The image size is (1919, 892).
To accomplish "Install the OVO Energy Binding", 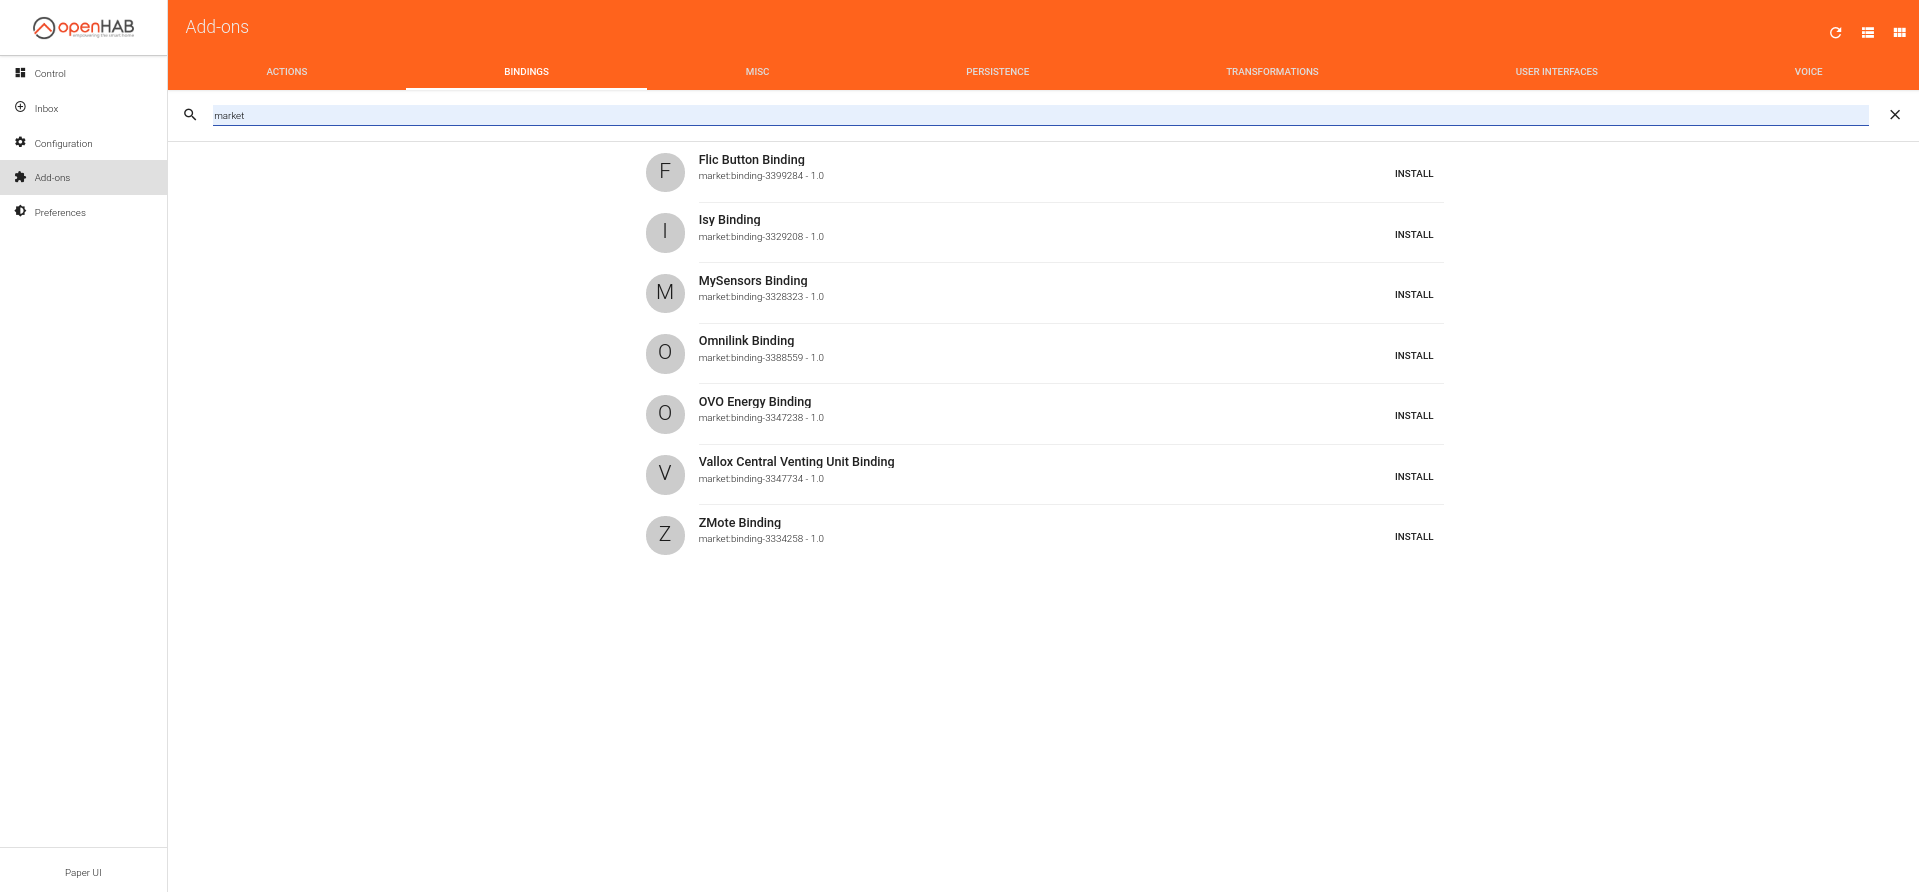I will [x=1414, y=416].
